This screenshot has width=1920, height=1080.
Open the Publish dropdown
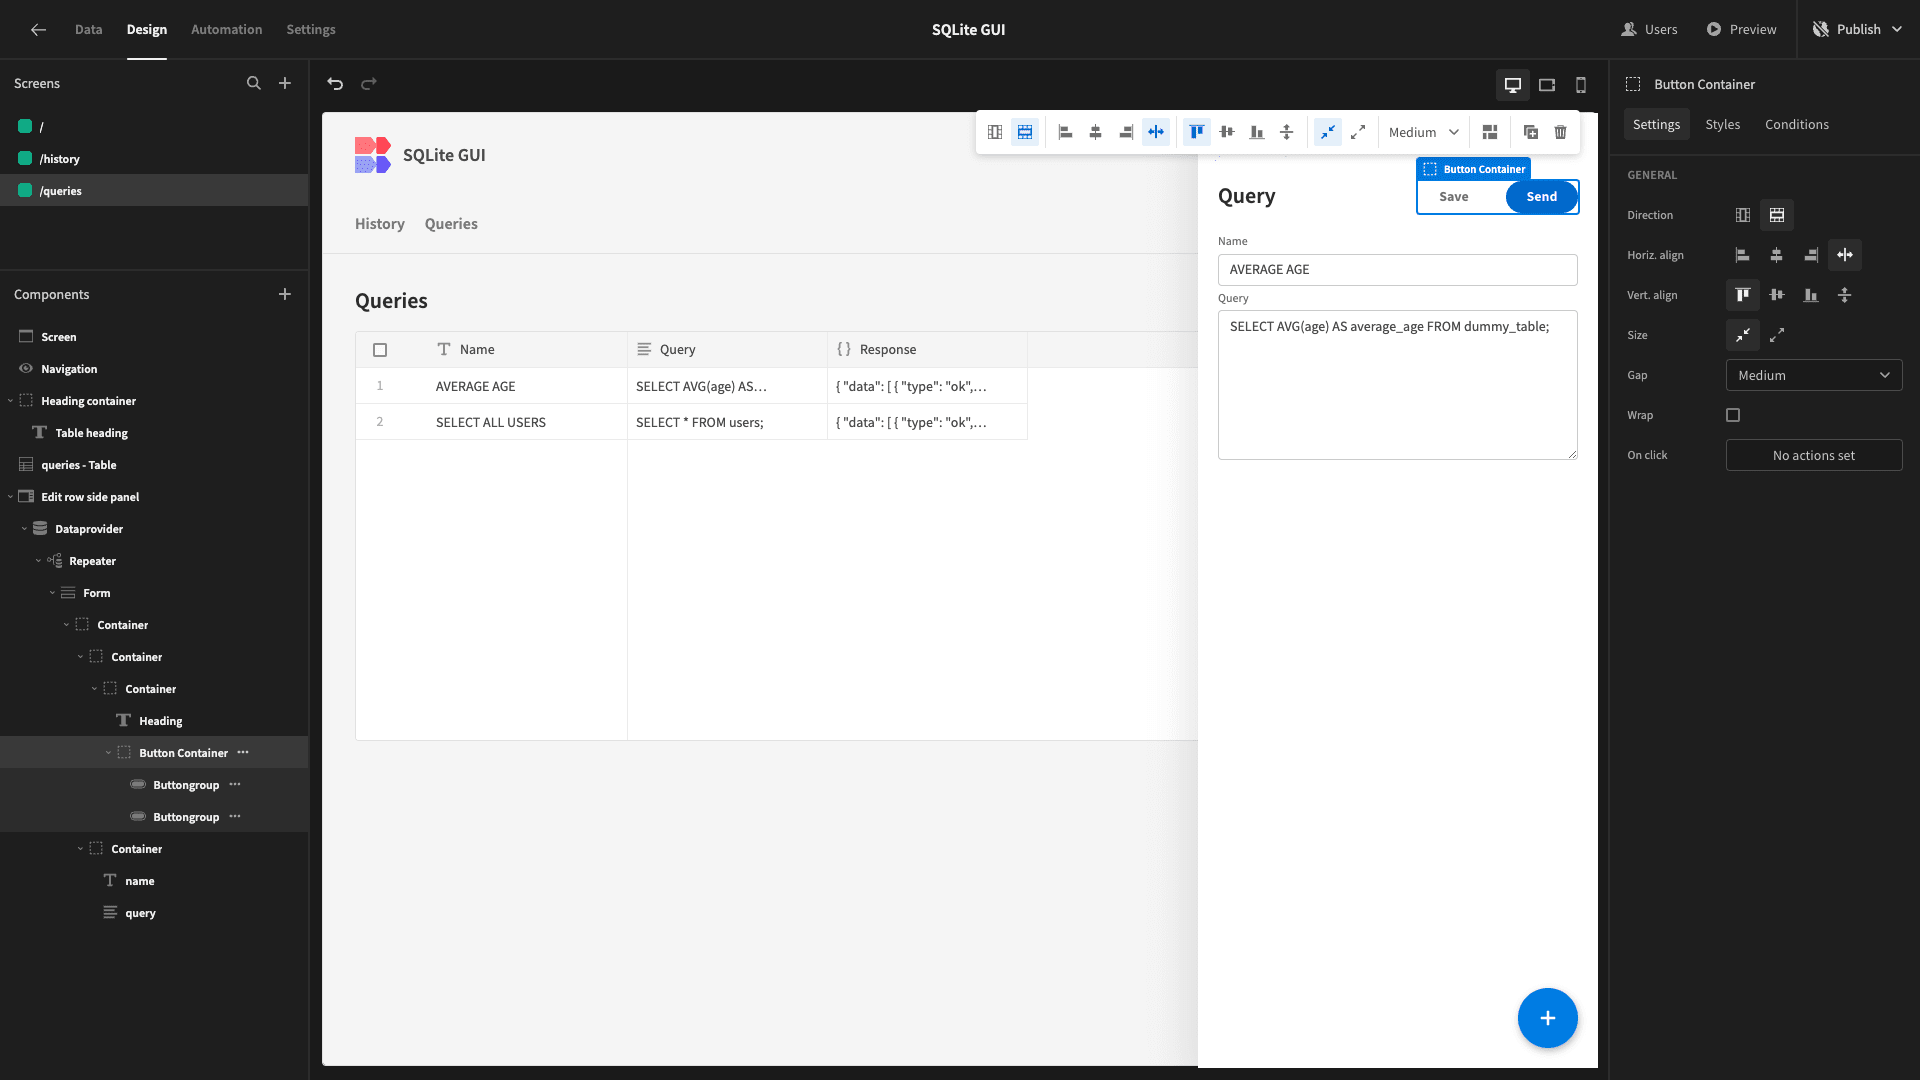tap(1858, 30)
